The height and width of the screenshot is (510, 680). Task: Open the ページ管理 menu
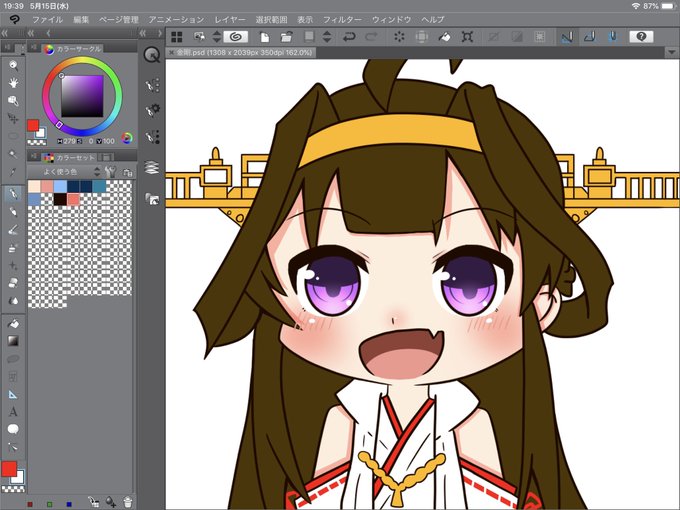tap(119, 20)
